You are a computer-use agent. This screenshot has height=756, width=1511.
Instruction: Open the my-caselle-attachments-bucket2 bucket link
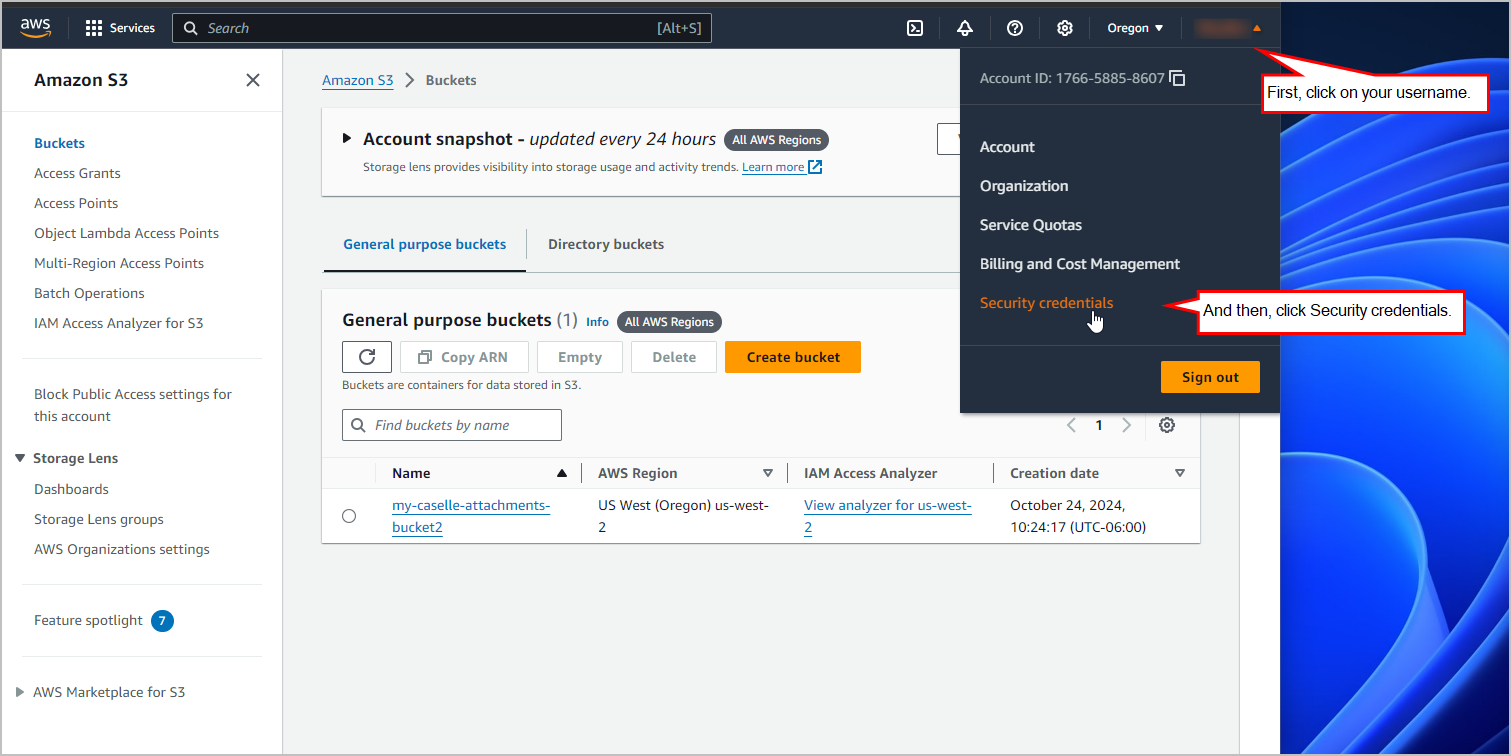tap(471, 516)
